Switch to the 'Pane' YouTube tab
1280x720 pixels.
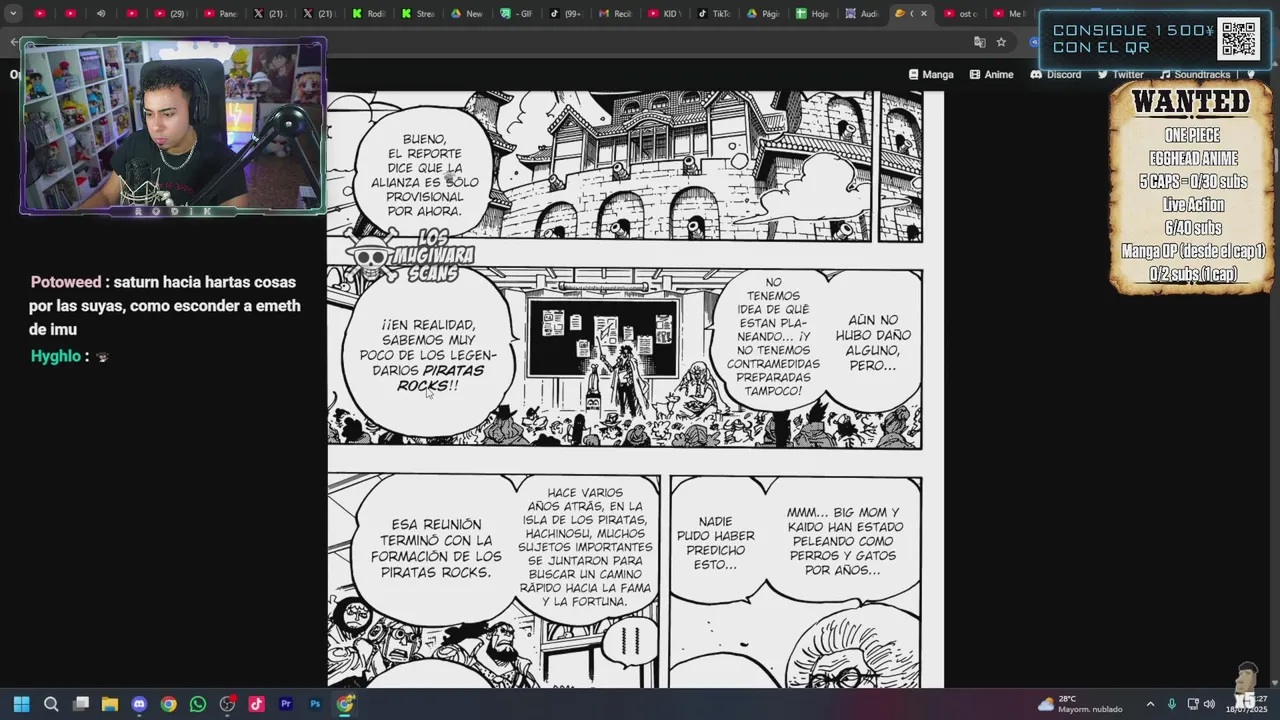coord(220,14)
